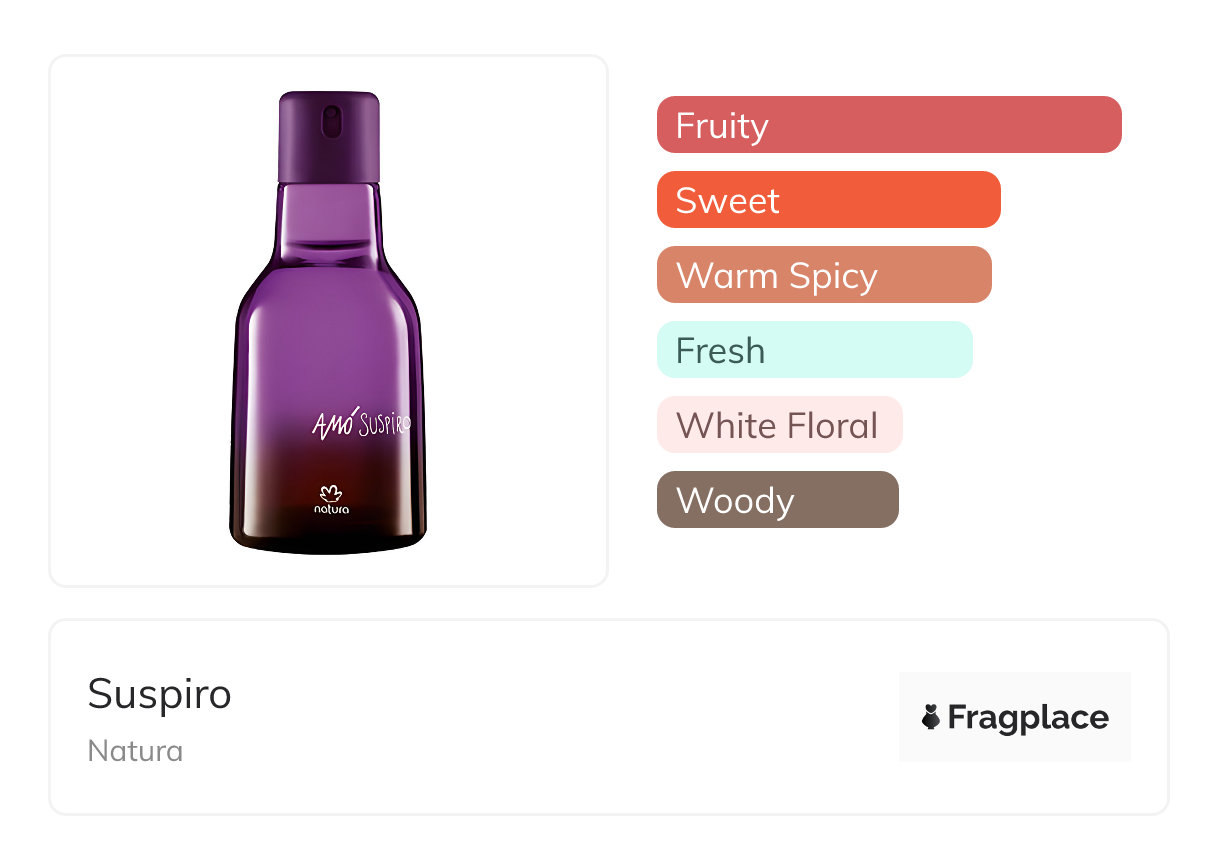
Task: Click the Natura brand name below the title
Action: click(135, 751)
